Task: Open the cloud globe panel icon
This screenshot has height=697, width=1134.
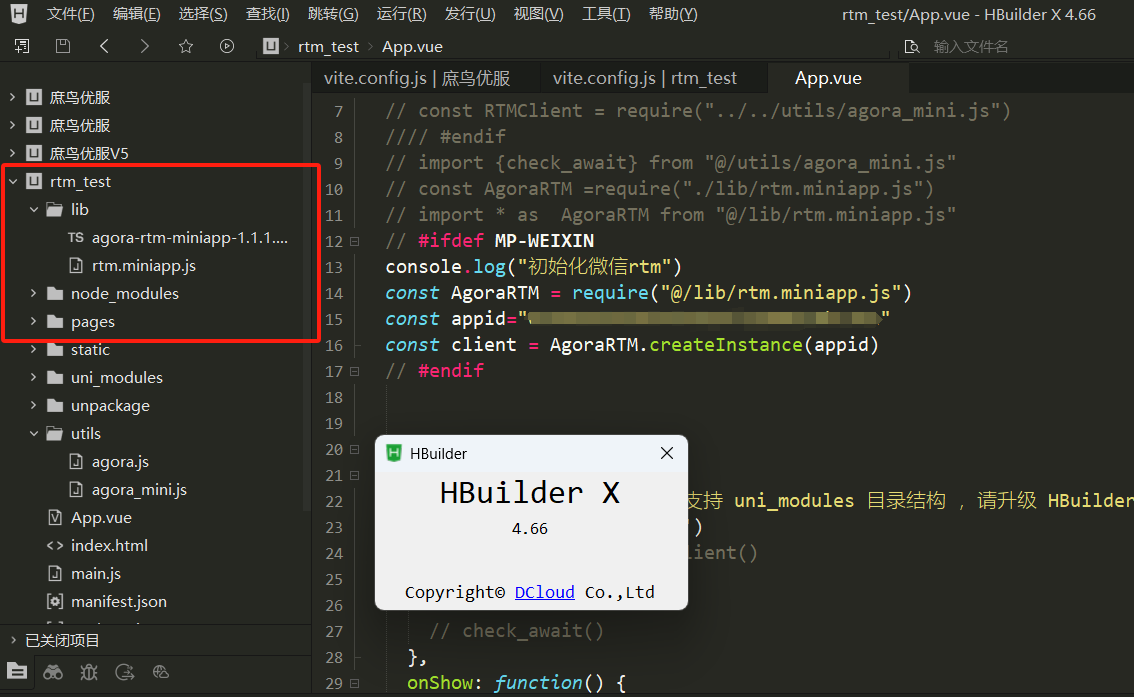Action: tap(161, 672)
